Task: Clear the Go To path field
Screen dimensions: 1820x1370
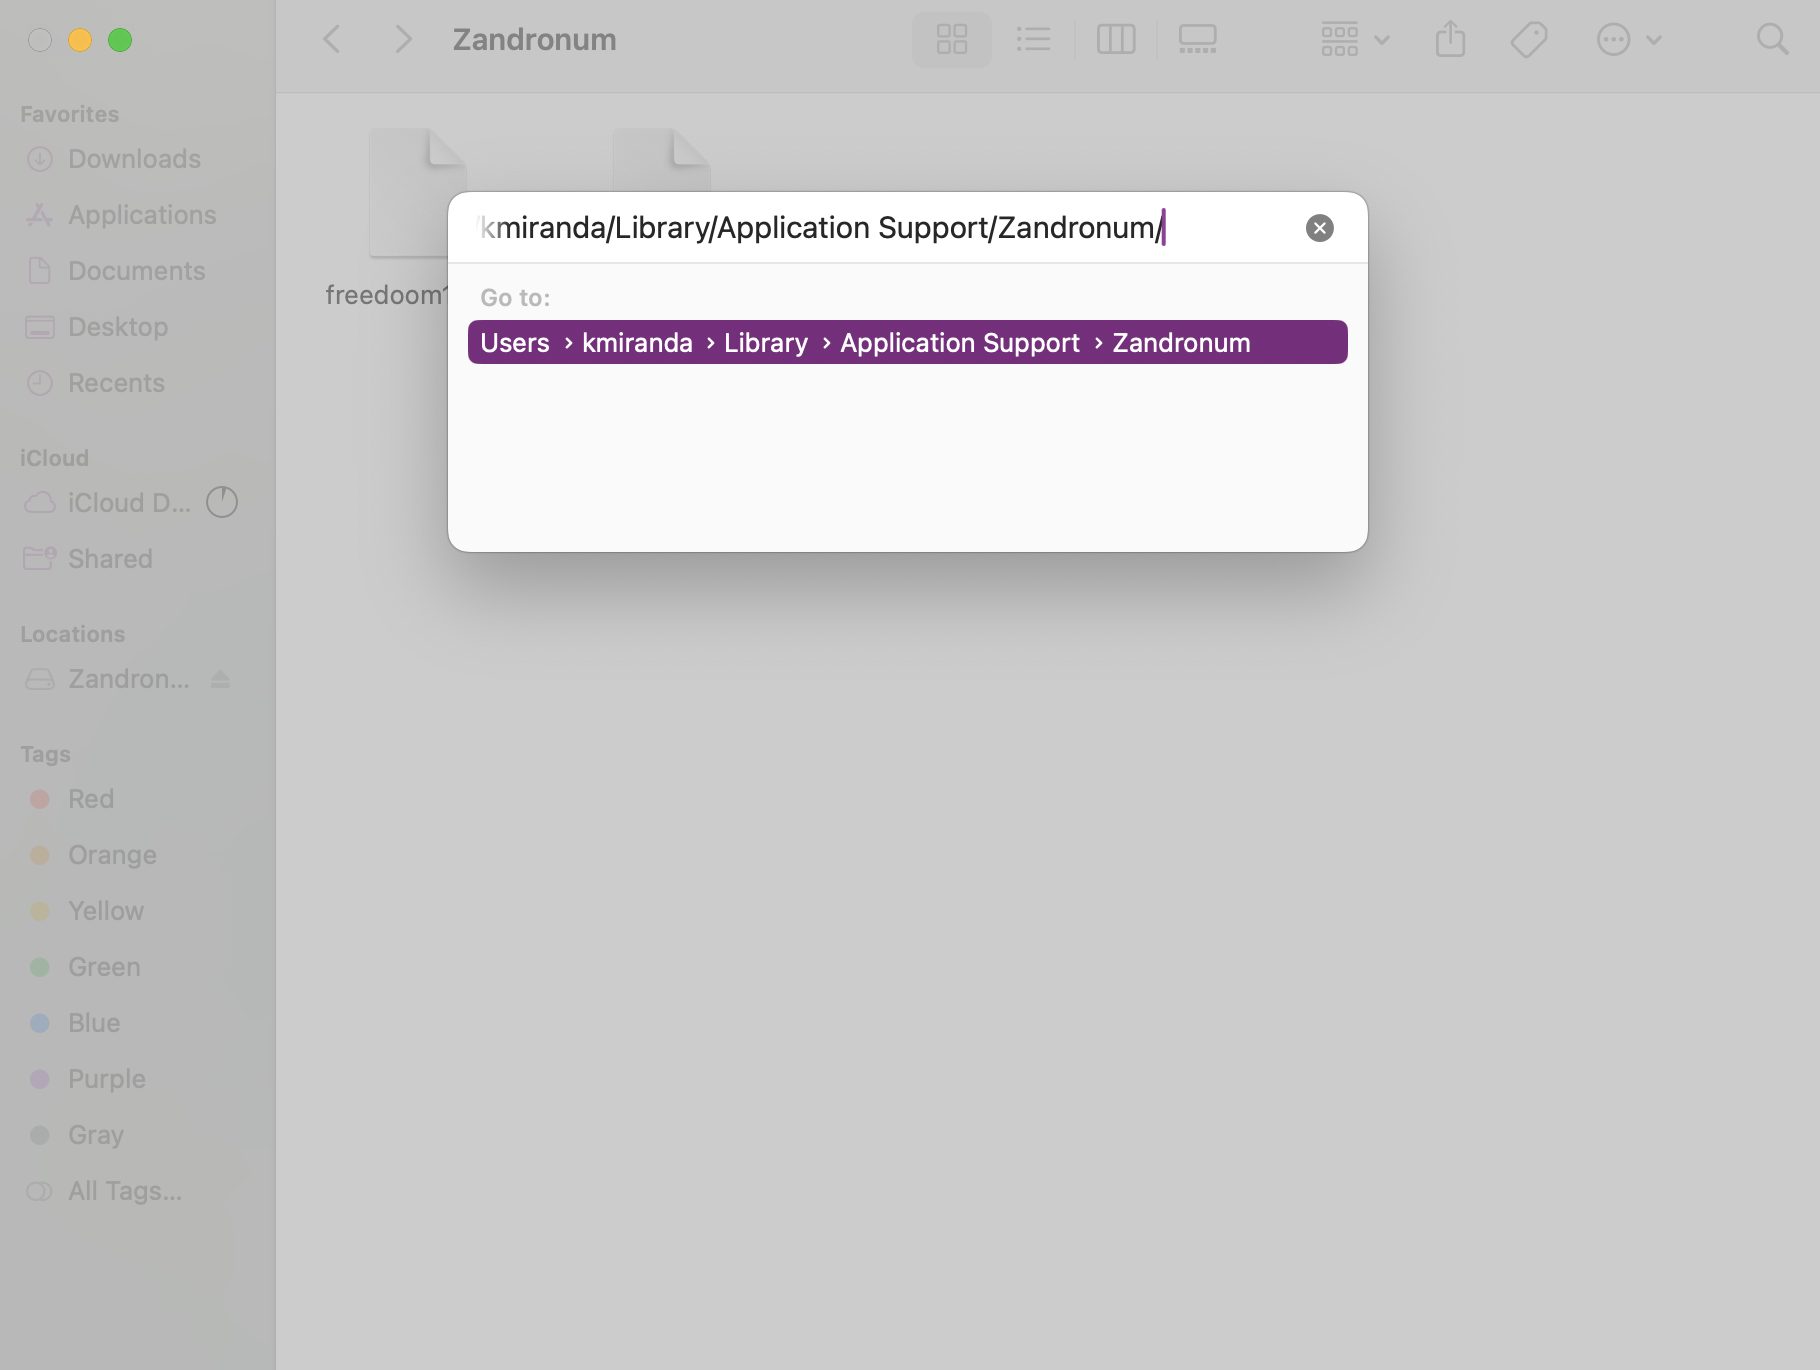Action: pyautogui.click(x=1320, y=228)
